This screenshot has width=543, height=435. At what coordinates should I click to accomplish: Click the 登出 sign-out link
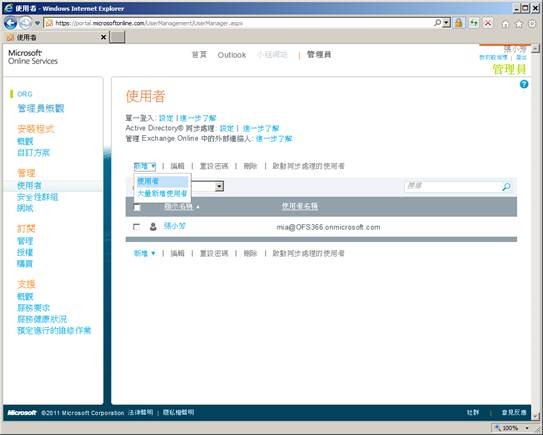tap(521, 57)
